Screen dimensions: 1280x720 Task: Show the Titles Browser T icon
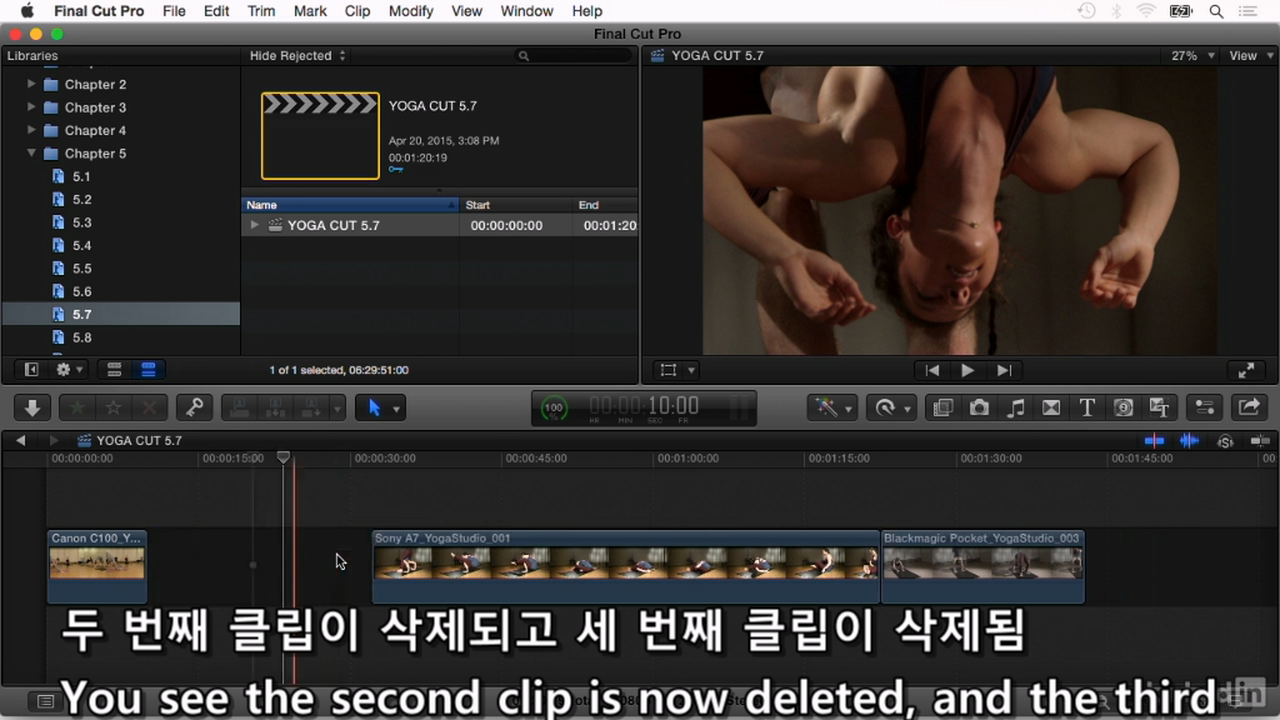(x=1087, y=408)
